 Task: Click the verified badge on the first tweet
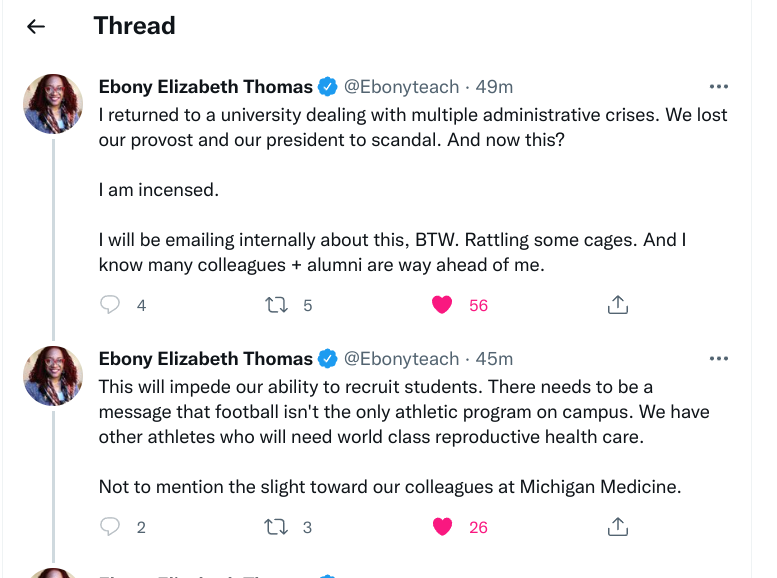pyautogui.click(x=328, y=87)
